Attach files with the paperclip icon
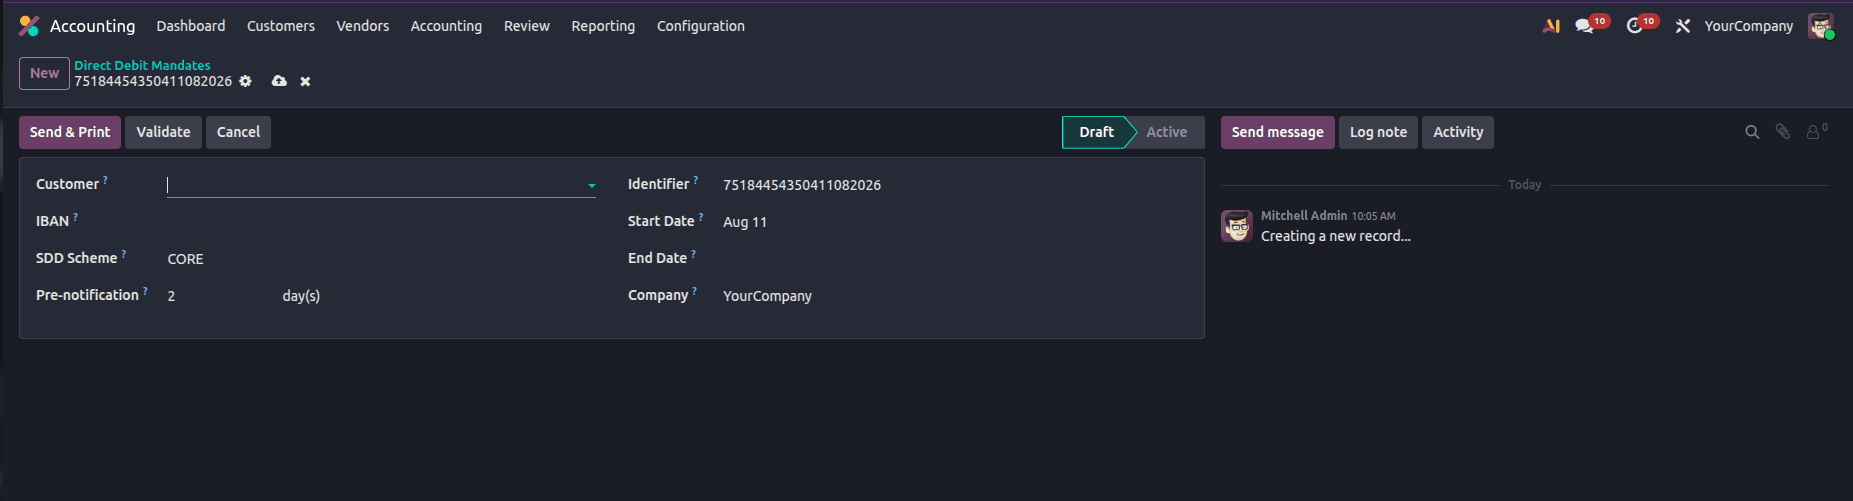Screen dimensions: 1853x501 [x=1782, y=132]
